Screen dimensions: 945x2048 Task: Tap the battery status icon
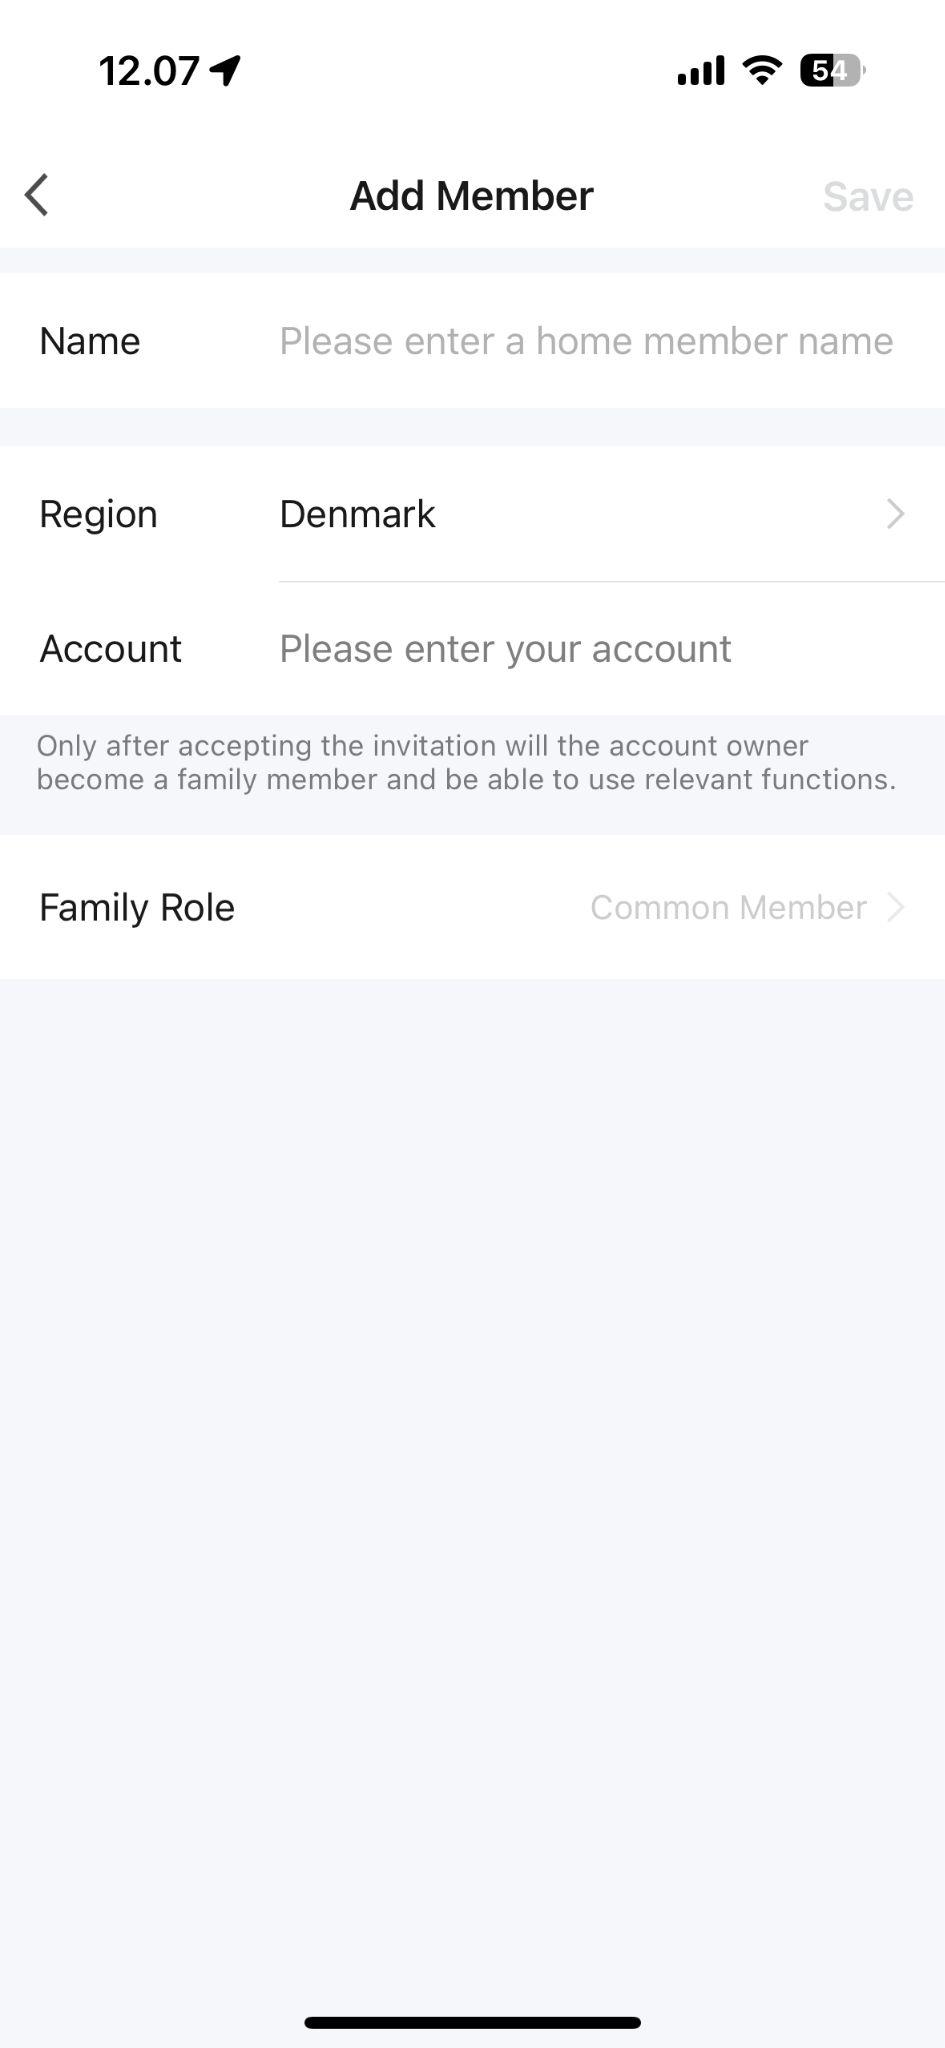(x=832, y=70)
